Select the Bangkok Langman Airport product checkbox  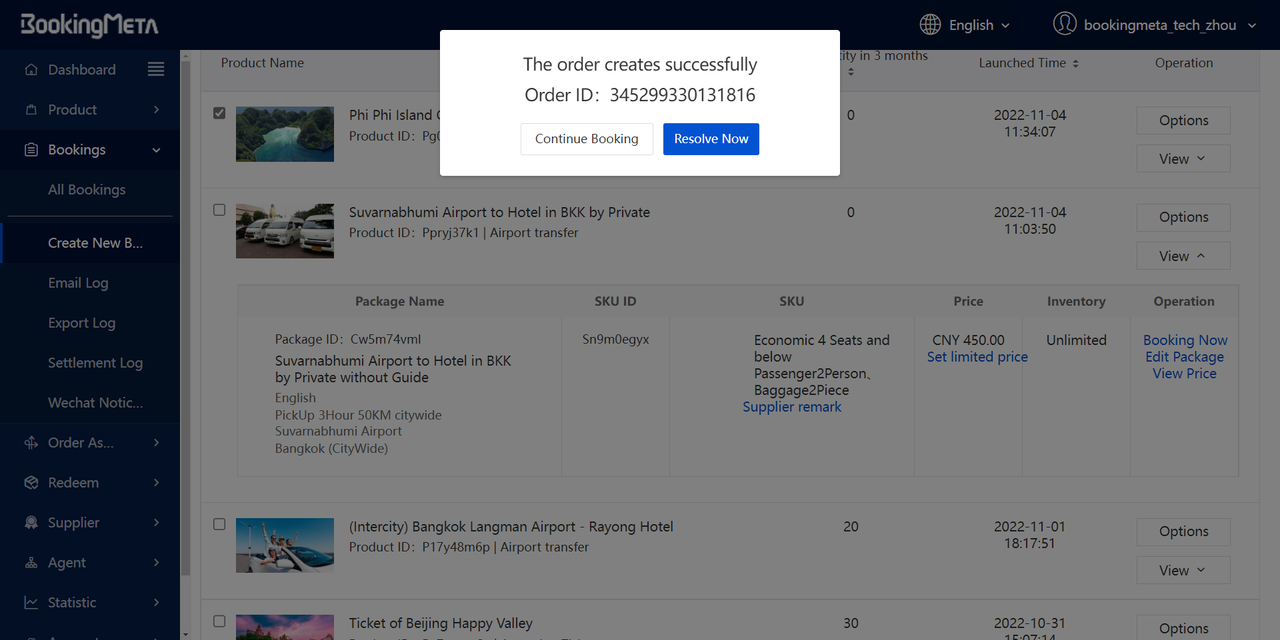click(220, 525)
